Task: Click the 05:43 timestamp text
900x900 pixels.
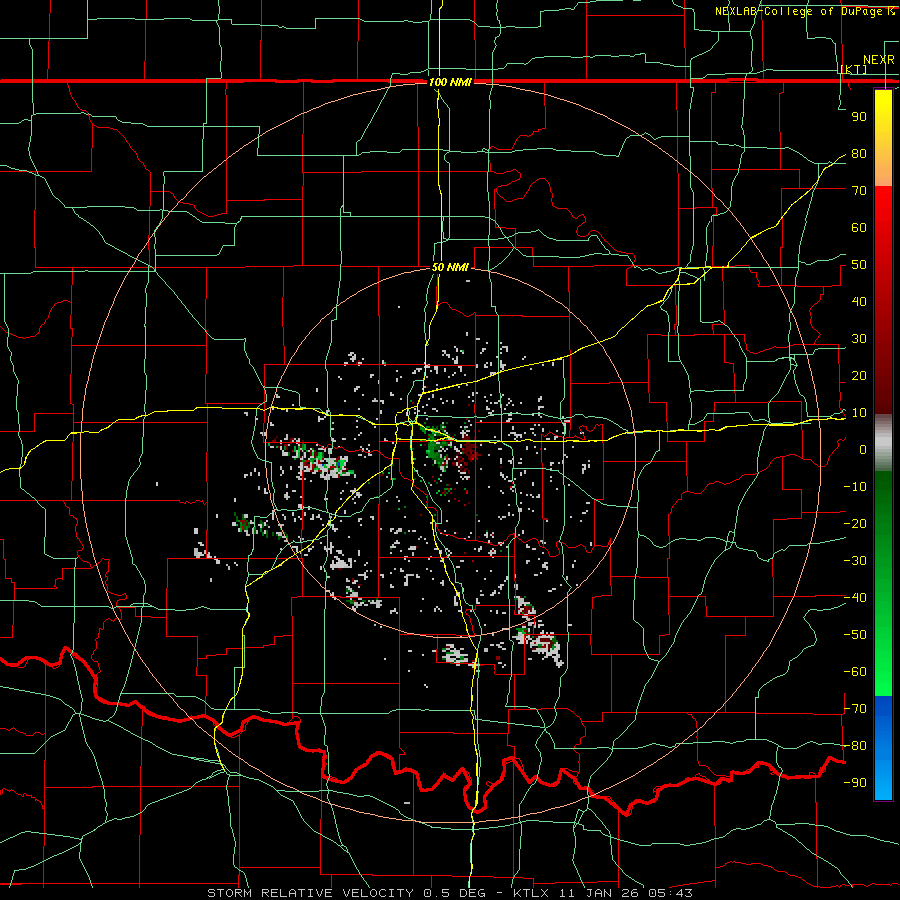Action: click(x=671, y=893)
